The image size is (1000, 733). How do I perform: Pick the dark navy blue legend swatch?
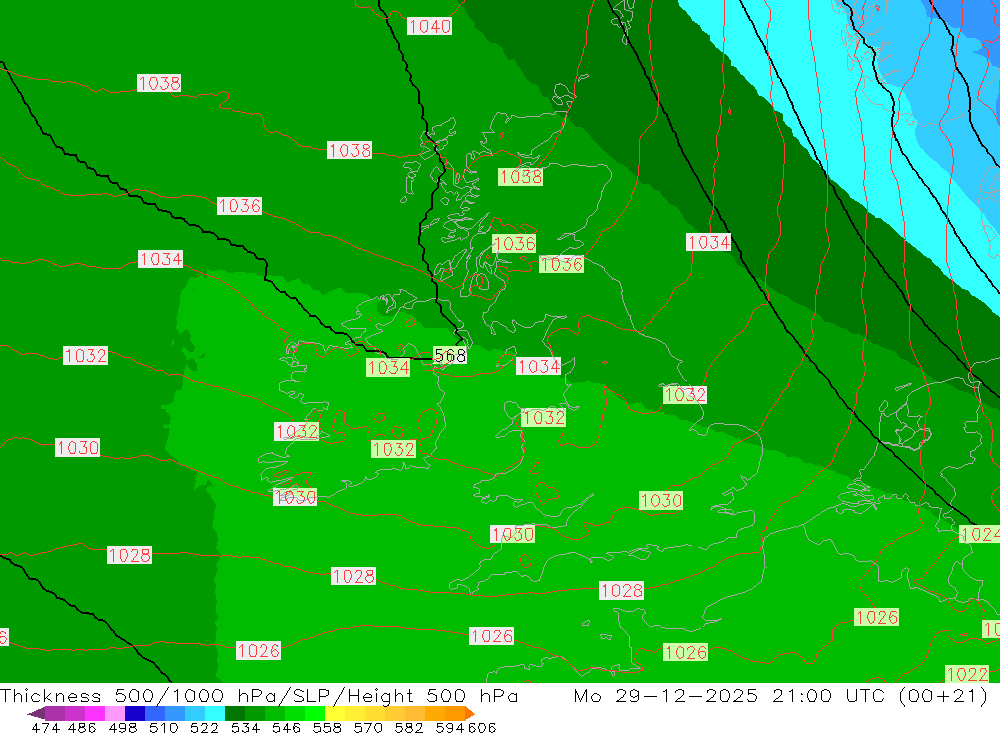coord(133,713)
